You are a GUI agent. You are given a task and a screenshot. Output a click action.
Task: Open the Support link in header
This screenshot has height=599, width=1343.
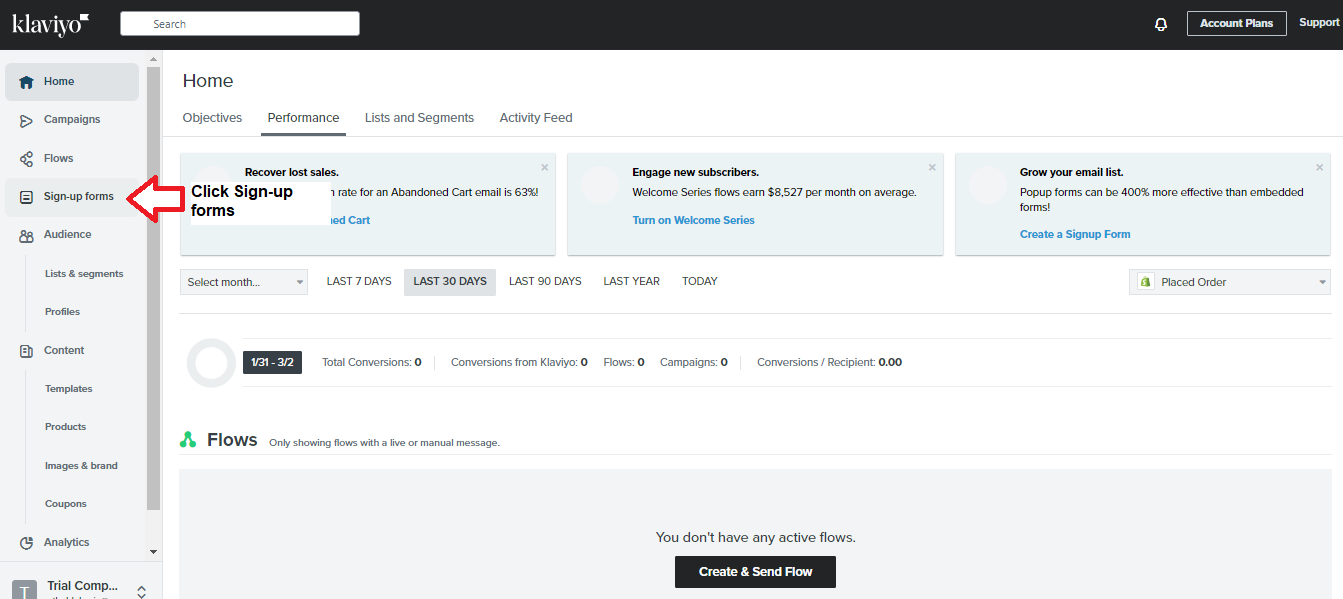(1319, 23)
